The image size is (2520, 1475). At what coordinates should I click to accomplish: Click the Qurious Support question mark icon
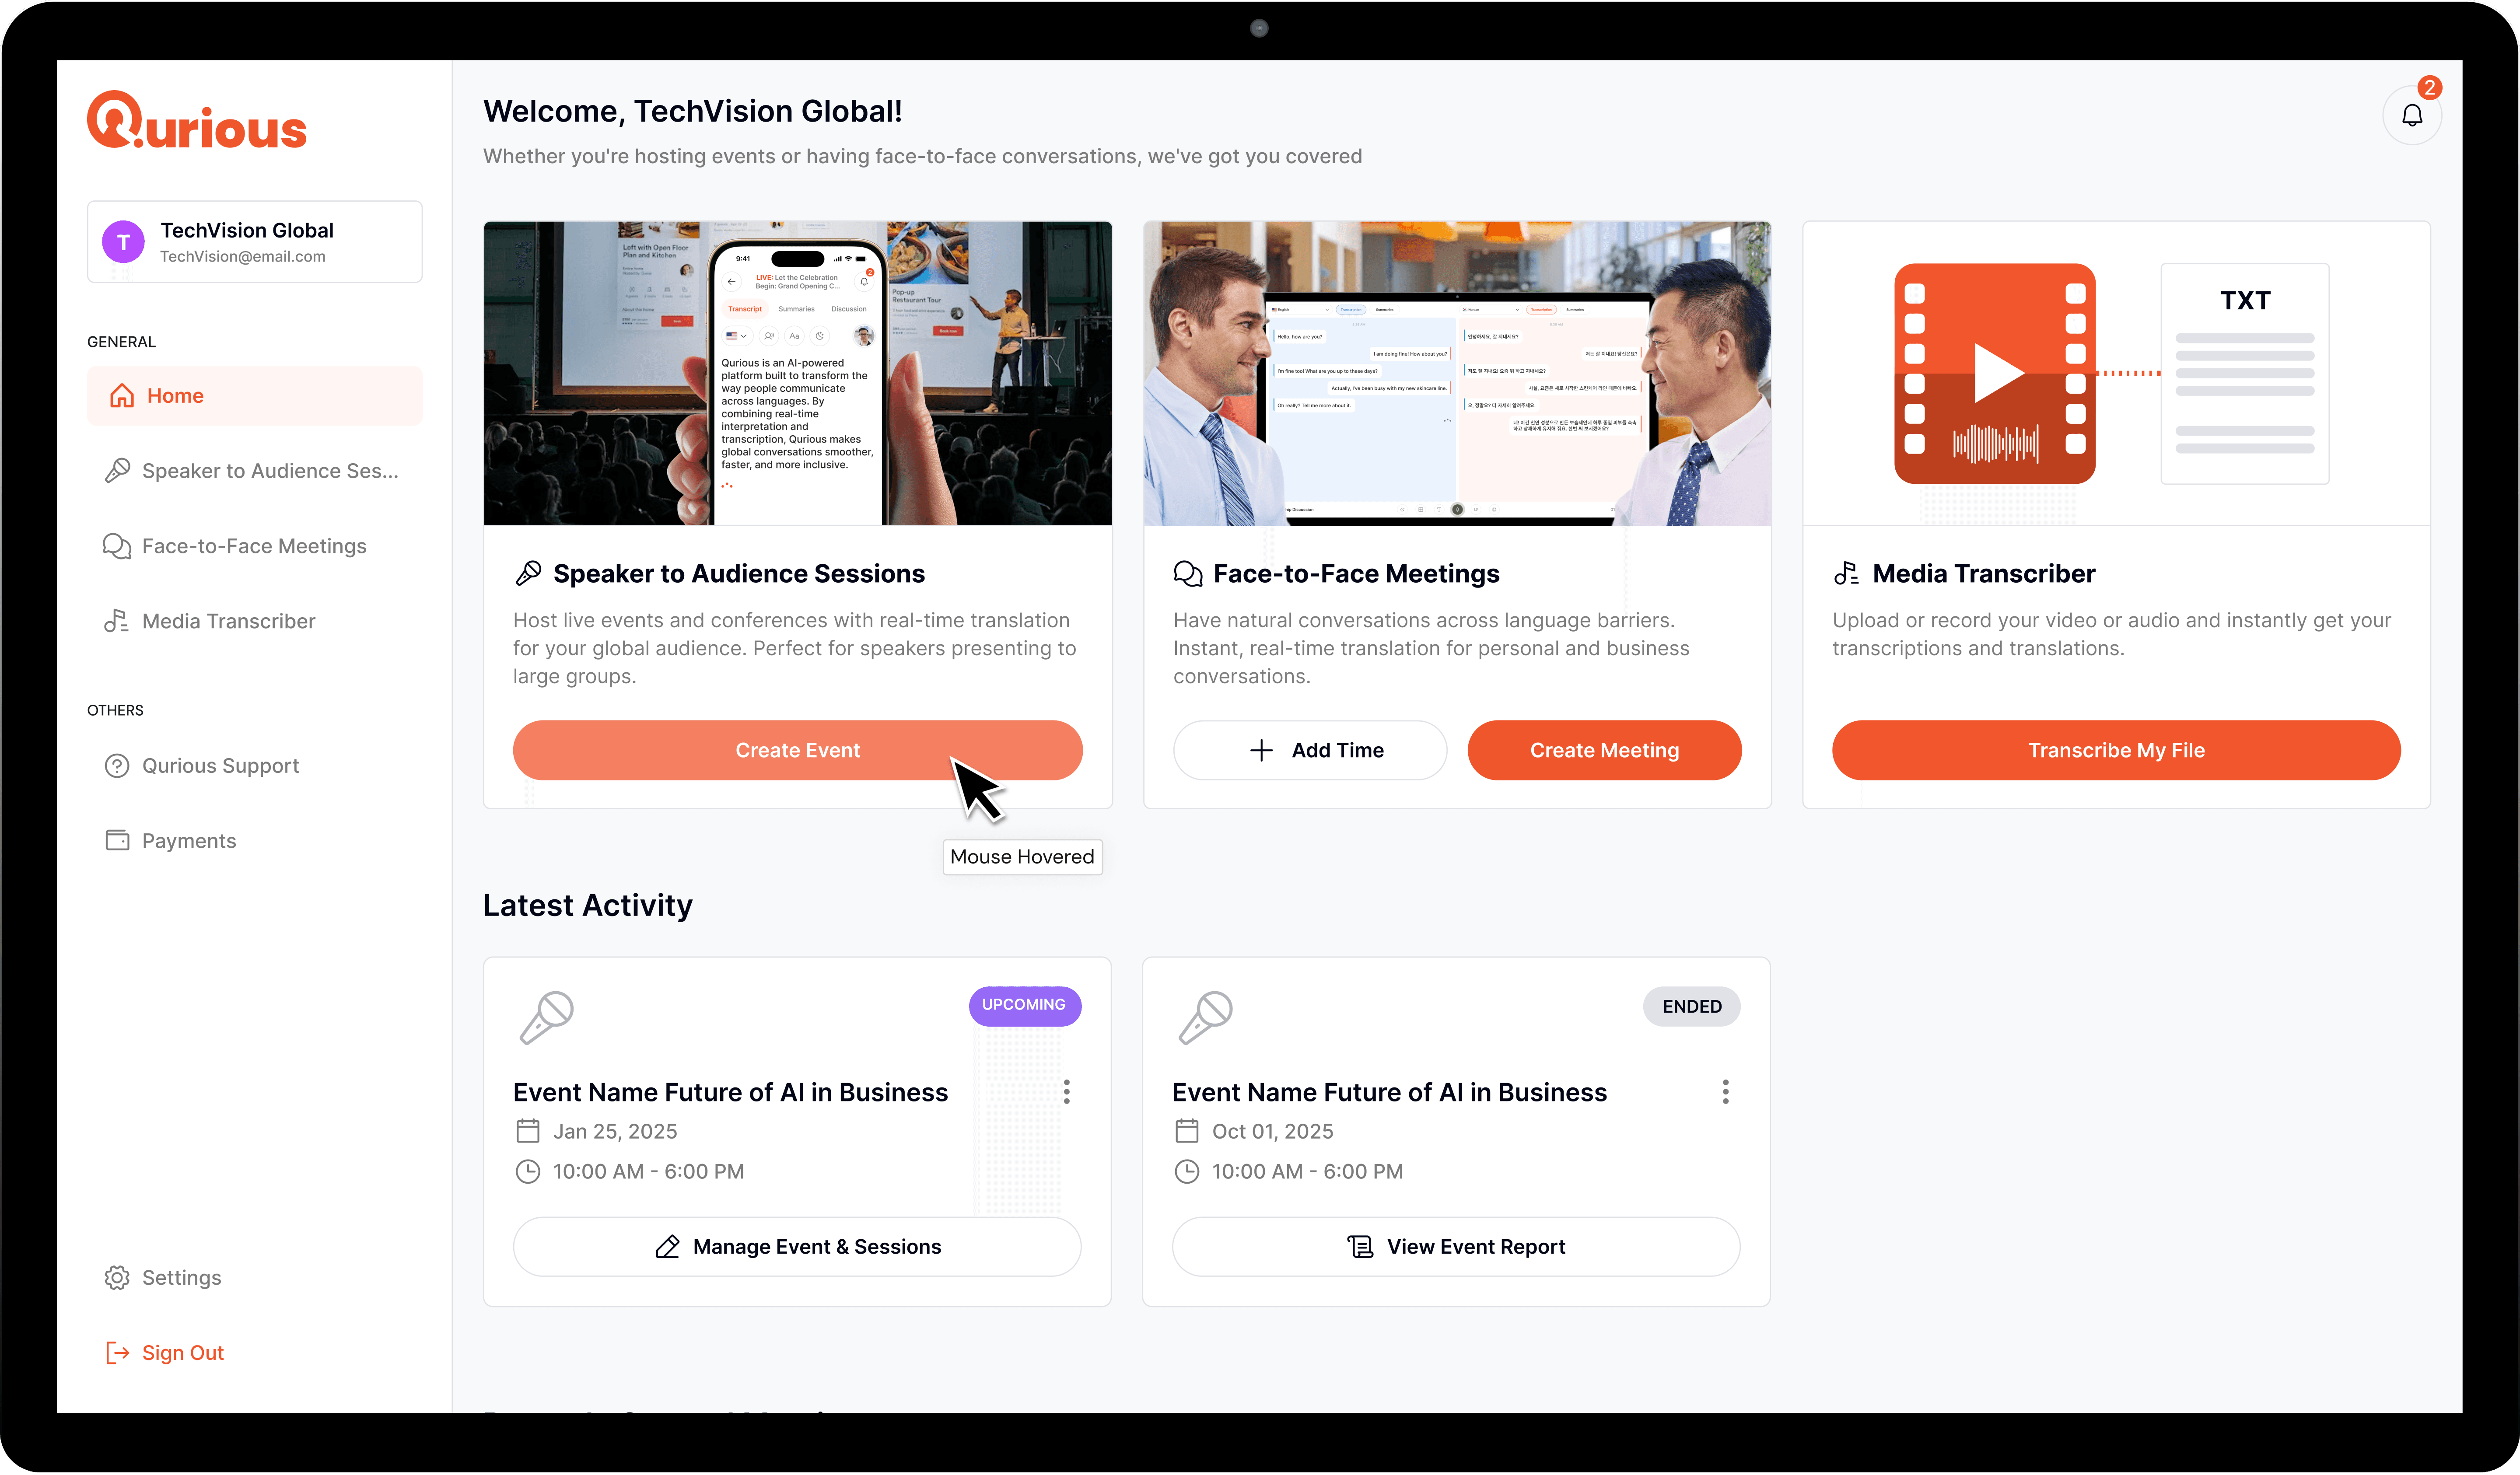pyautogui.click(x=117, y=765)
